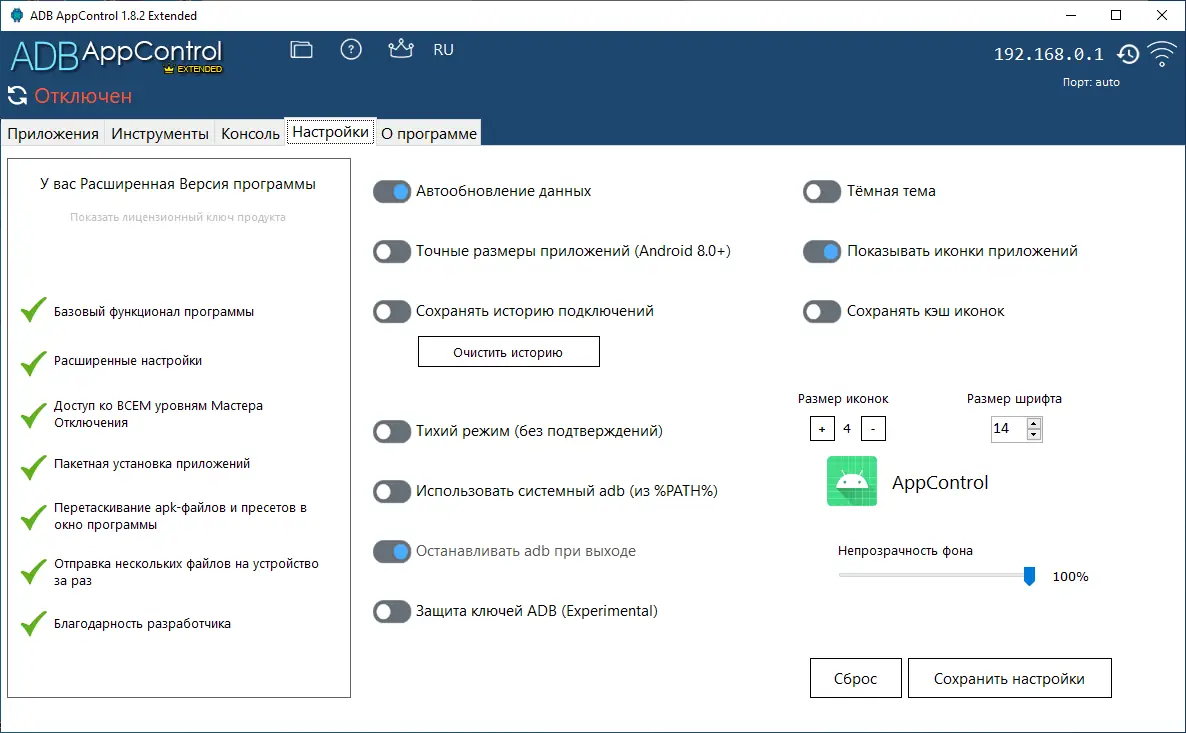Click the green Android AppControl icon

[x=851, y=481]
